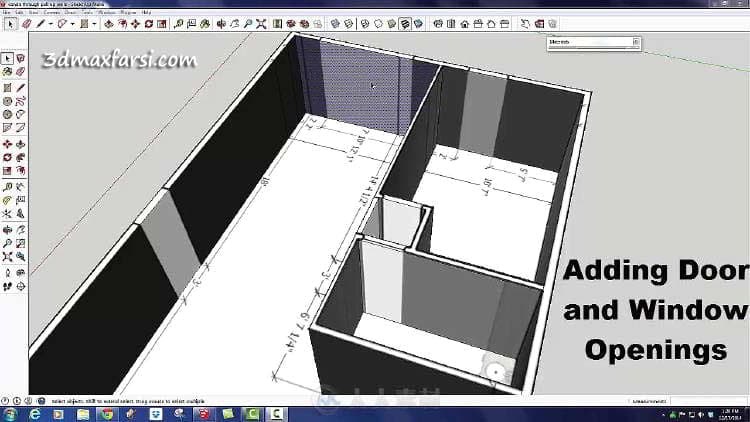The height and width of the screenshot is (422, 750).
Task: Select Paint Bucket in left tool set
Action: pos(7,72)
